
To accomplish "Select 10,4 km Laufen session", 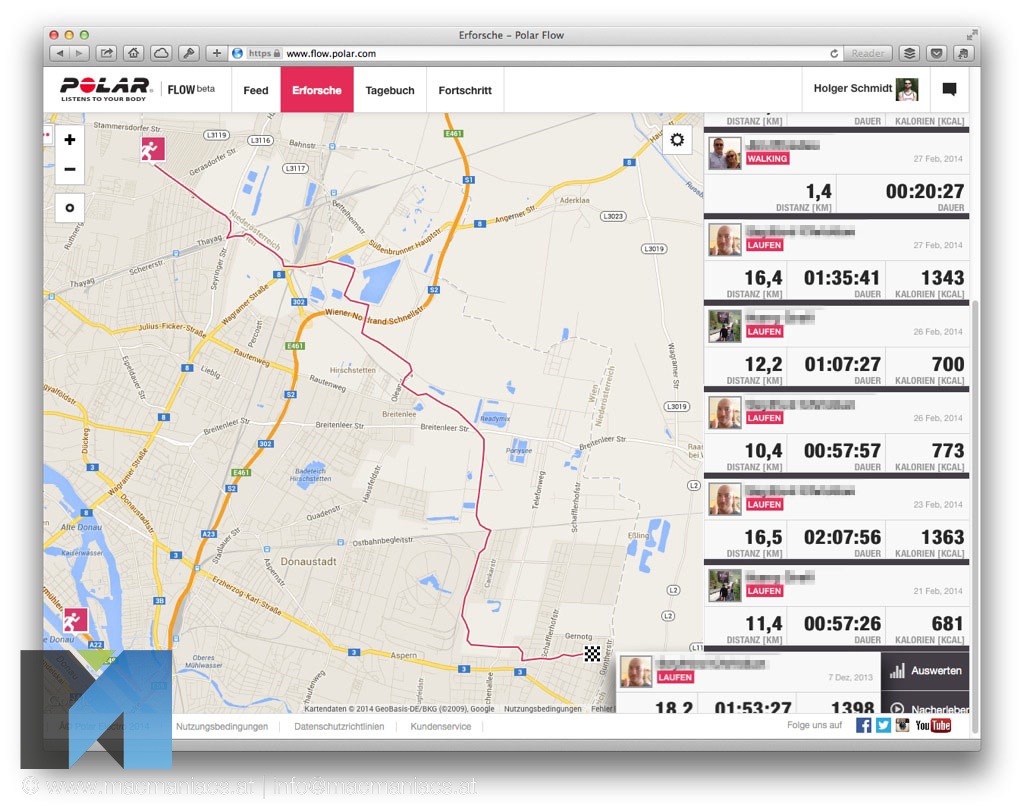I will (x=837, y=433).
